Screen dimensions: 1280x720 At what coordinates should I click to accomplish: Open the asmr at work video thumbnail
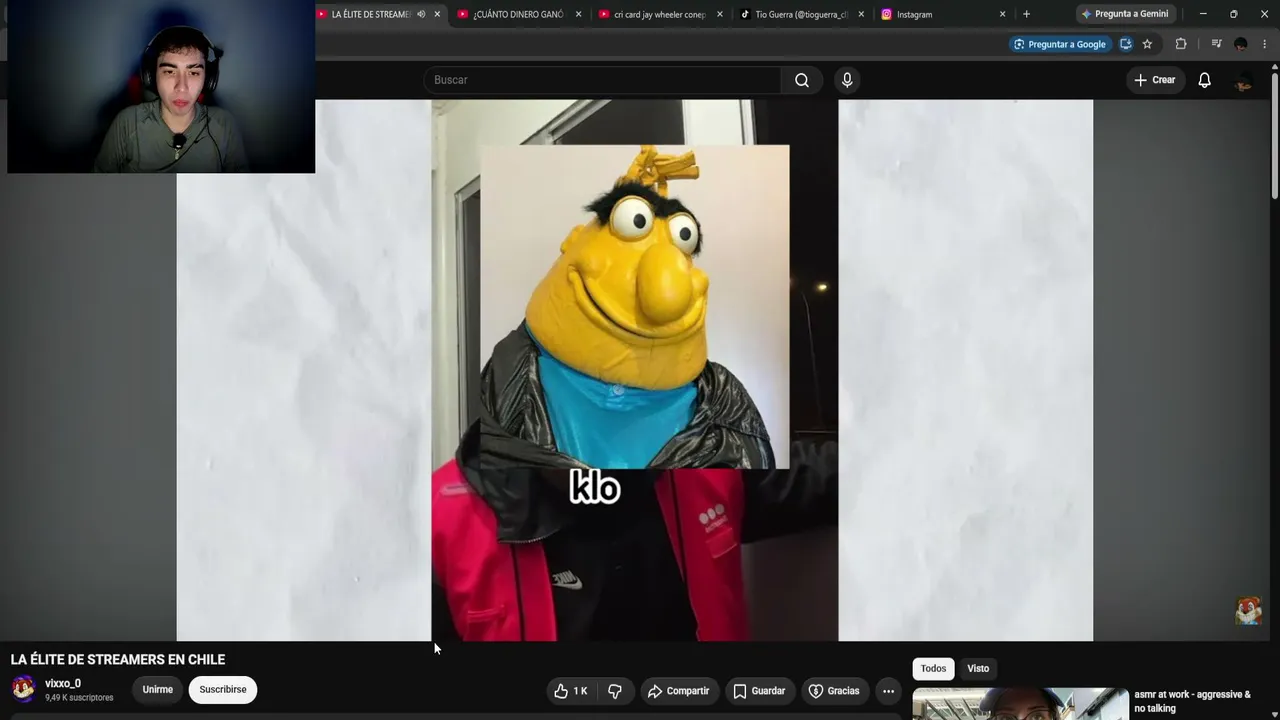[1021, 704]
